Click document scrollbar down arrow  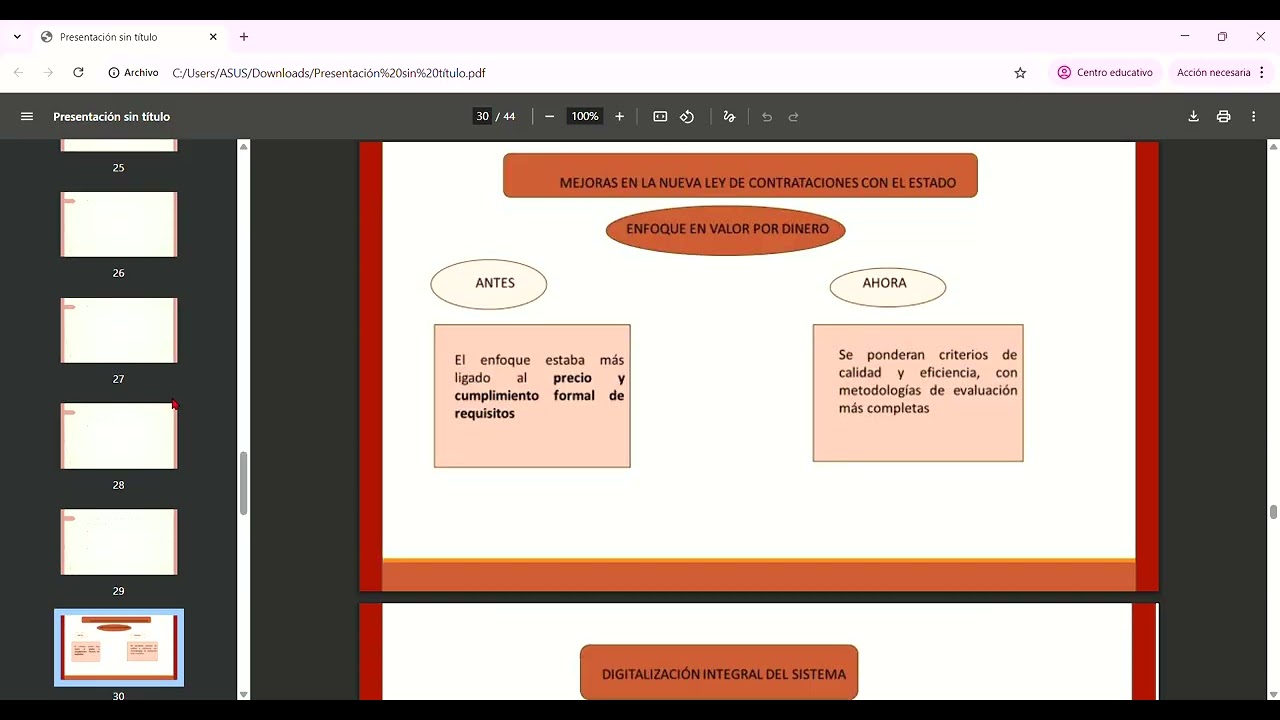coord(1273,693)
